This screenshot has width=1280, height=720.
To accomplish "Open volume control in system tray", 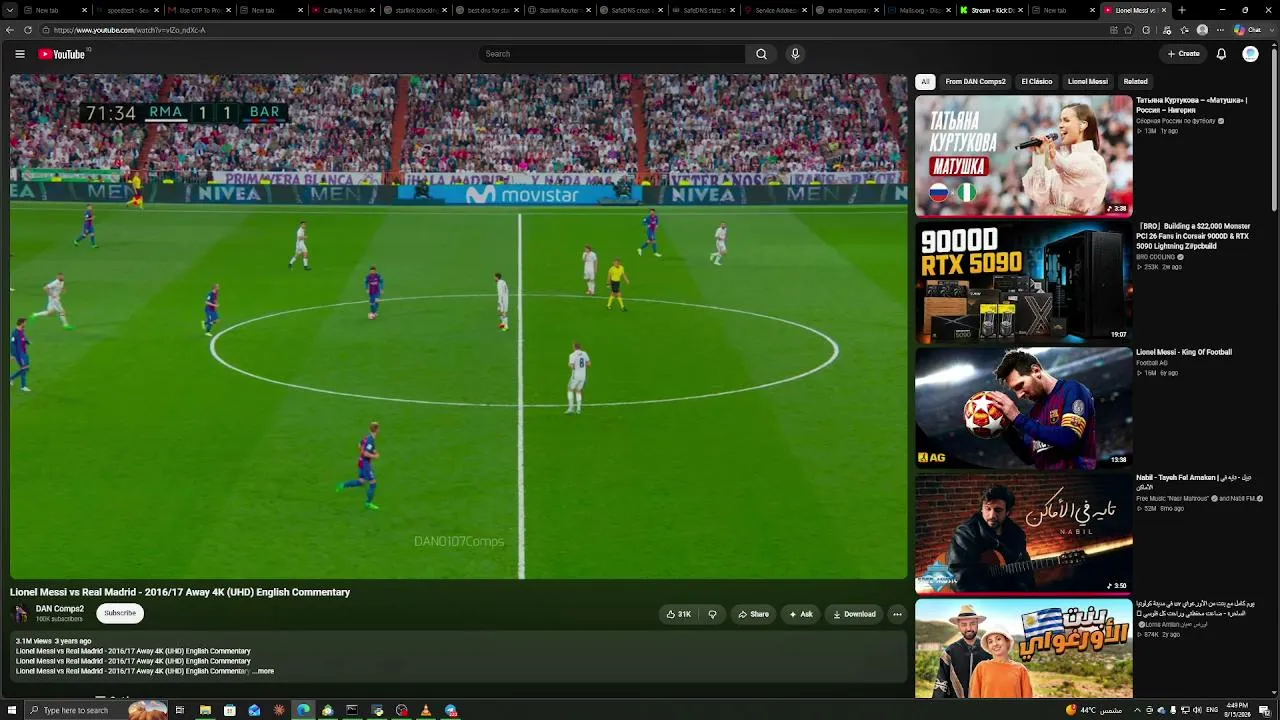I will click(x=1197, y=710).
